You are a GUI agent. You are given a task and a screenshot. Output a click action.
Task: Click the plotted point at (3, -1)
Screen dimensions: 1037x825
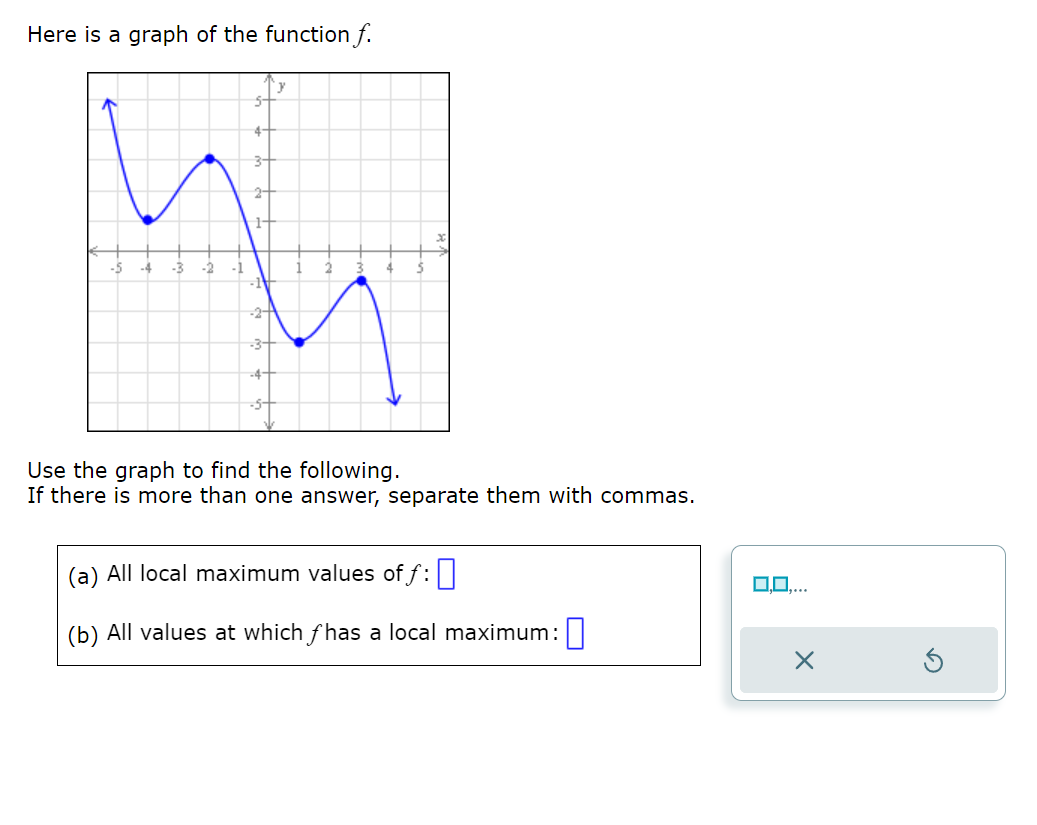coord(360,282)
